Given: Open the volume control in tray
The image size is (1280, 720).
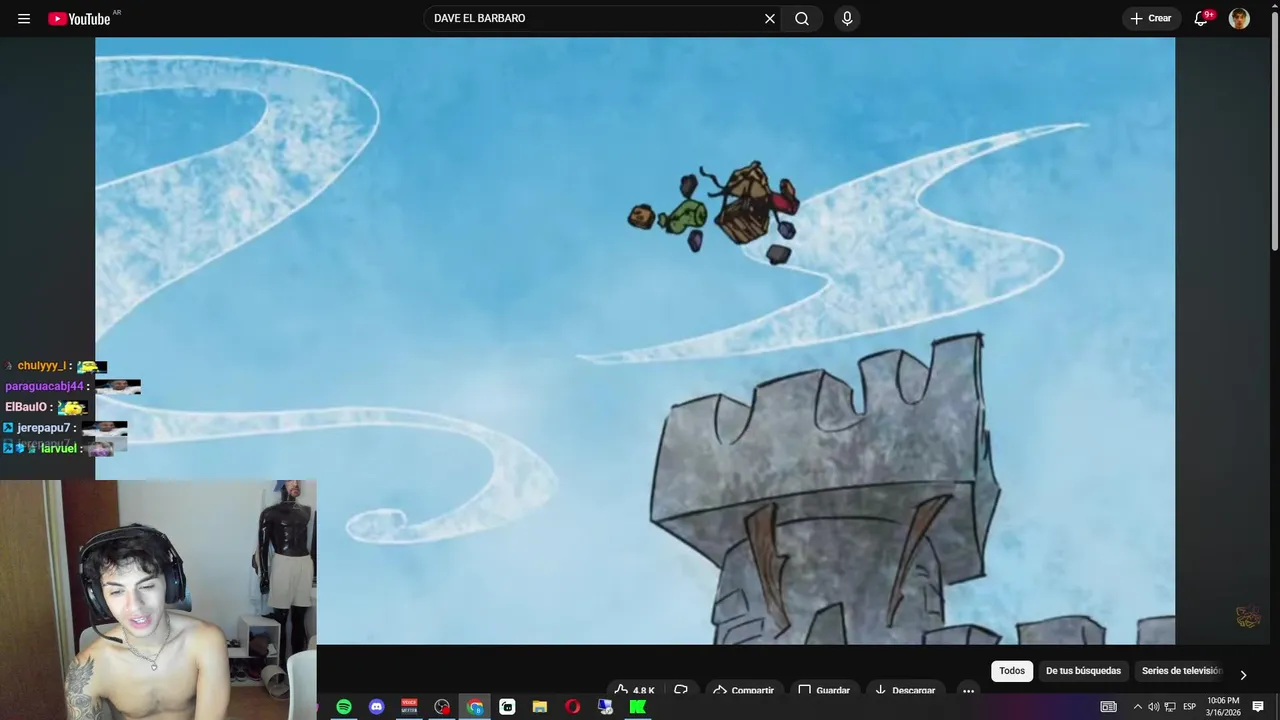Looking at the screenshot, I should (1153, 707).
